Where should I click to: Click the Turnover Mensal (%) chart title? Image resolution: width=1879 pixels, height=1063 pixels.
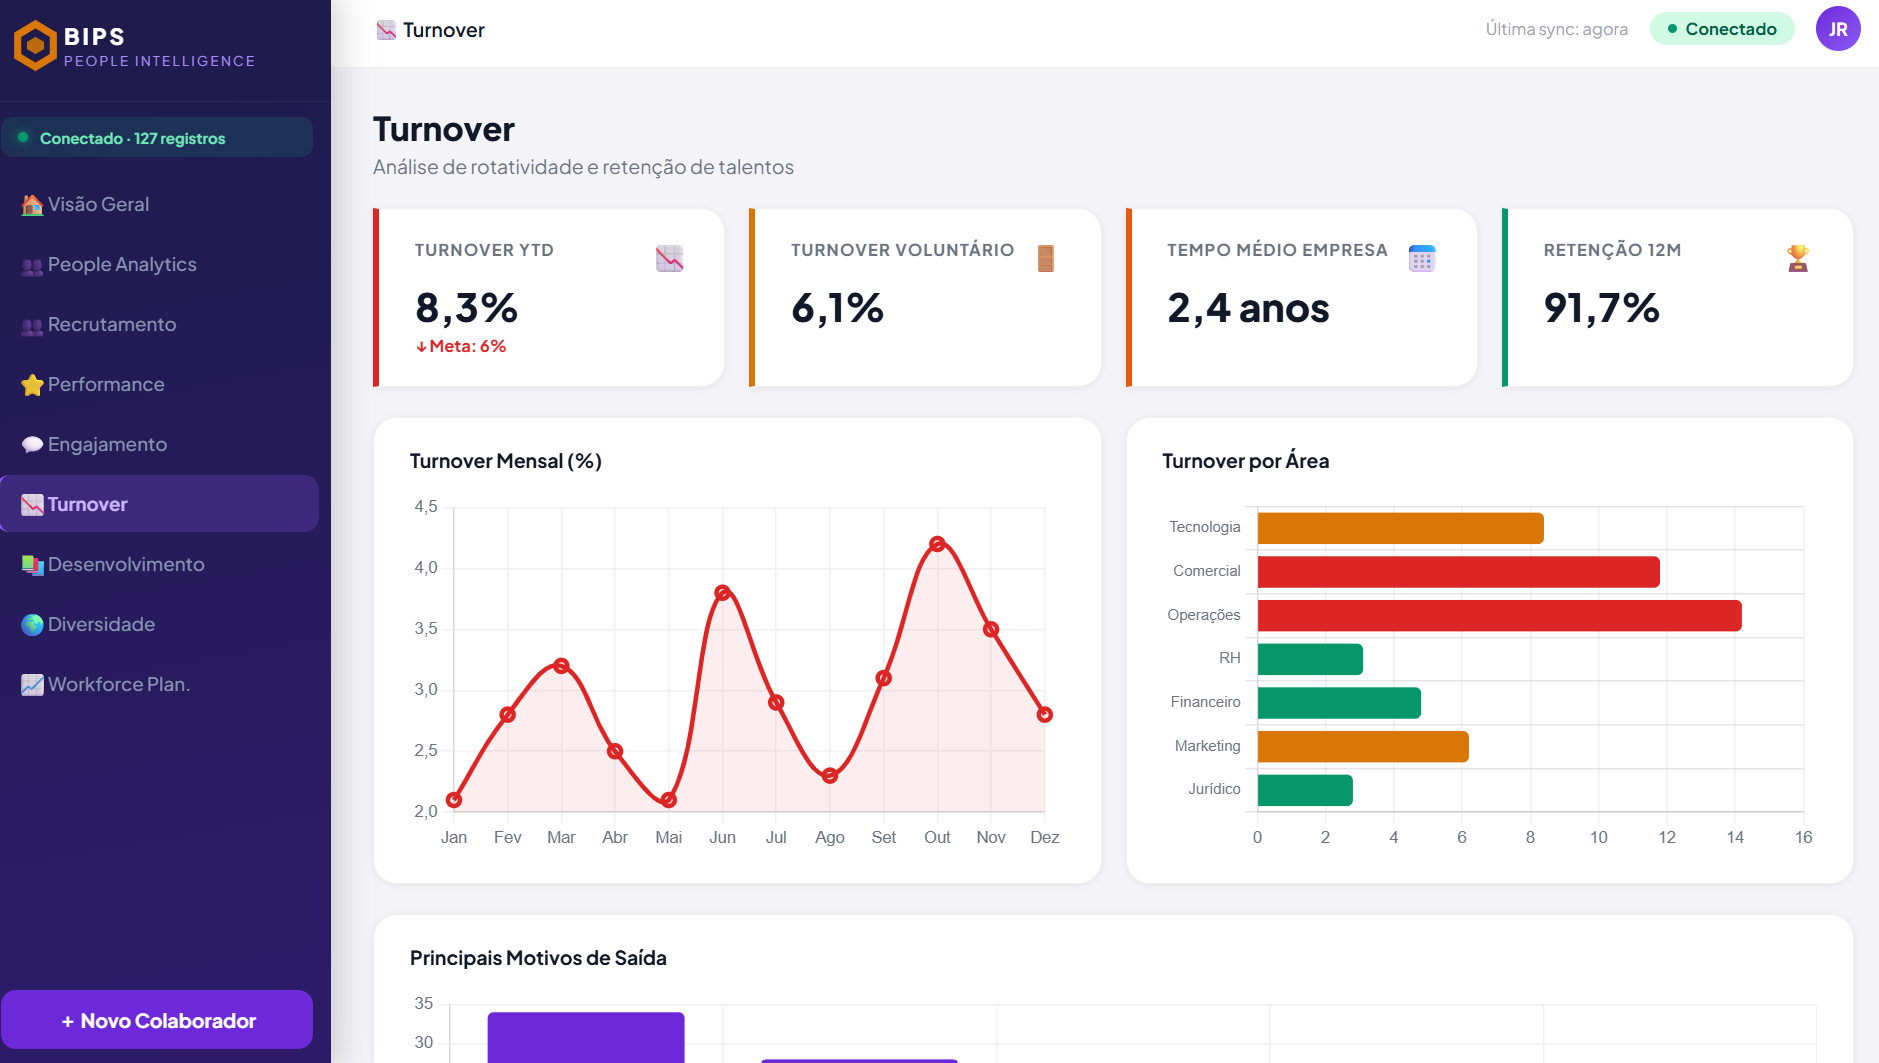pos(505,461)
